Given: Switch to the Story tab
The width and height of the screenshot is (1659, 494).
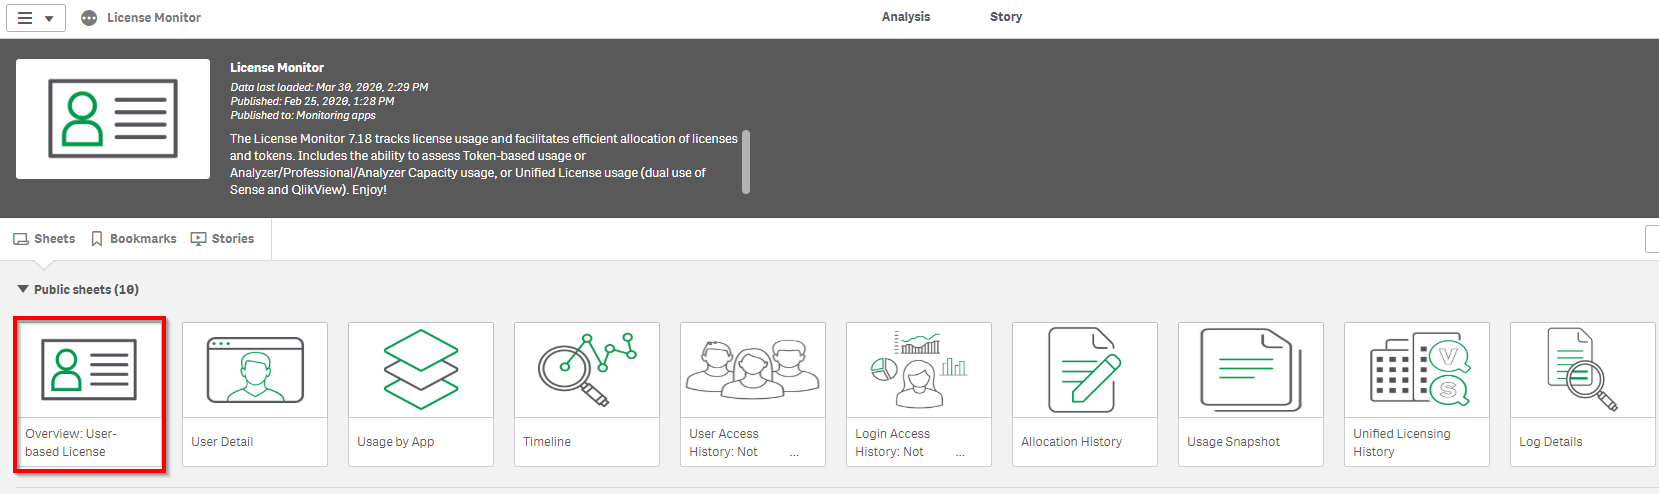Looking at the screenshot, I should pyautogui.click(x=1006, y=17).
